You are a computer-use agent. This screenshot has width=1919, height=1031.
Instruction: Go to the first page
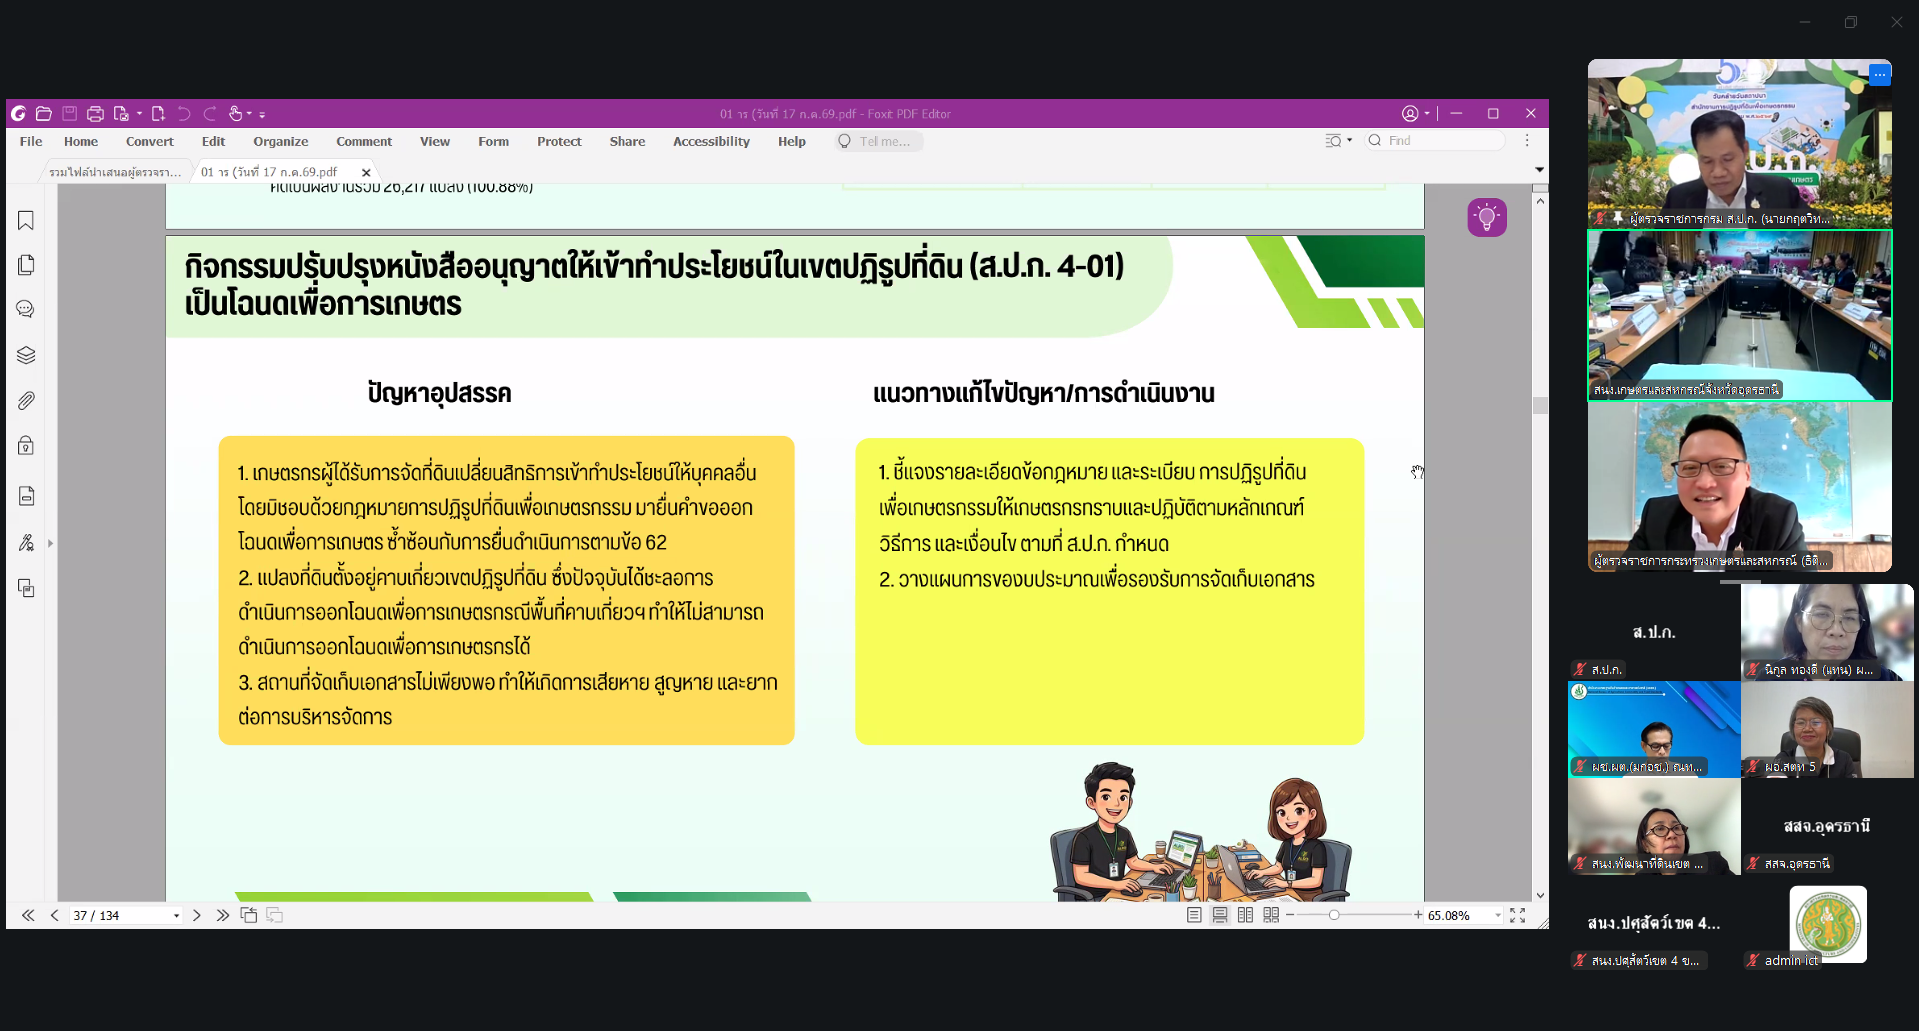28,915
